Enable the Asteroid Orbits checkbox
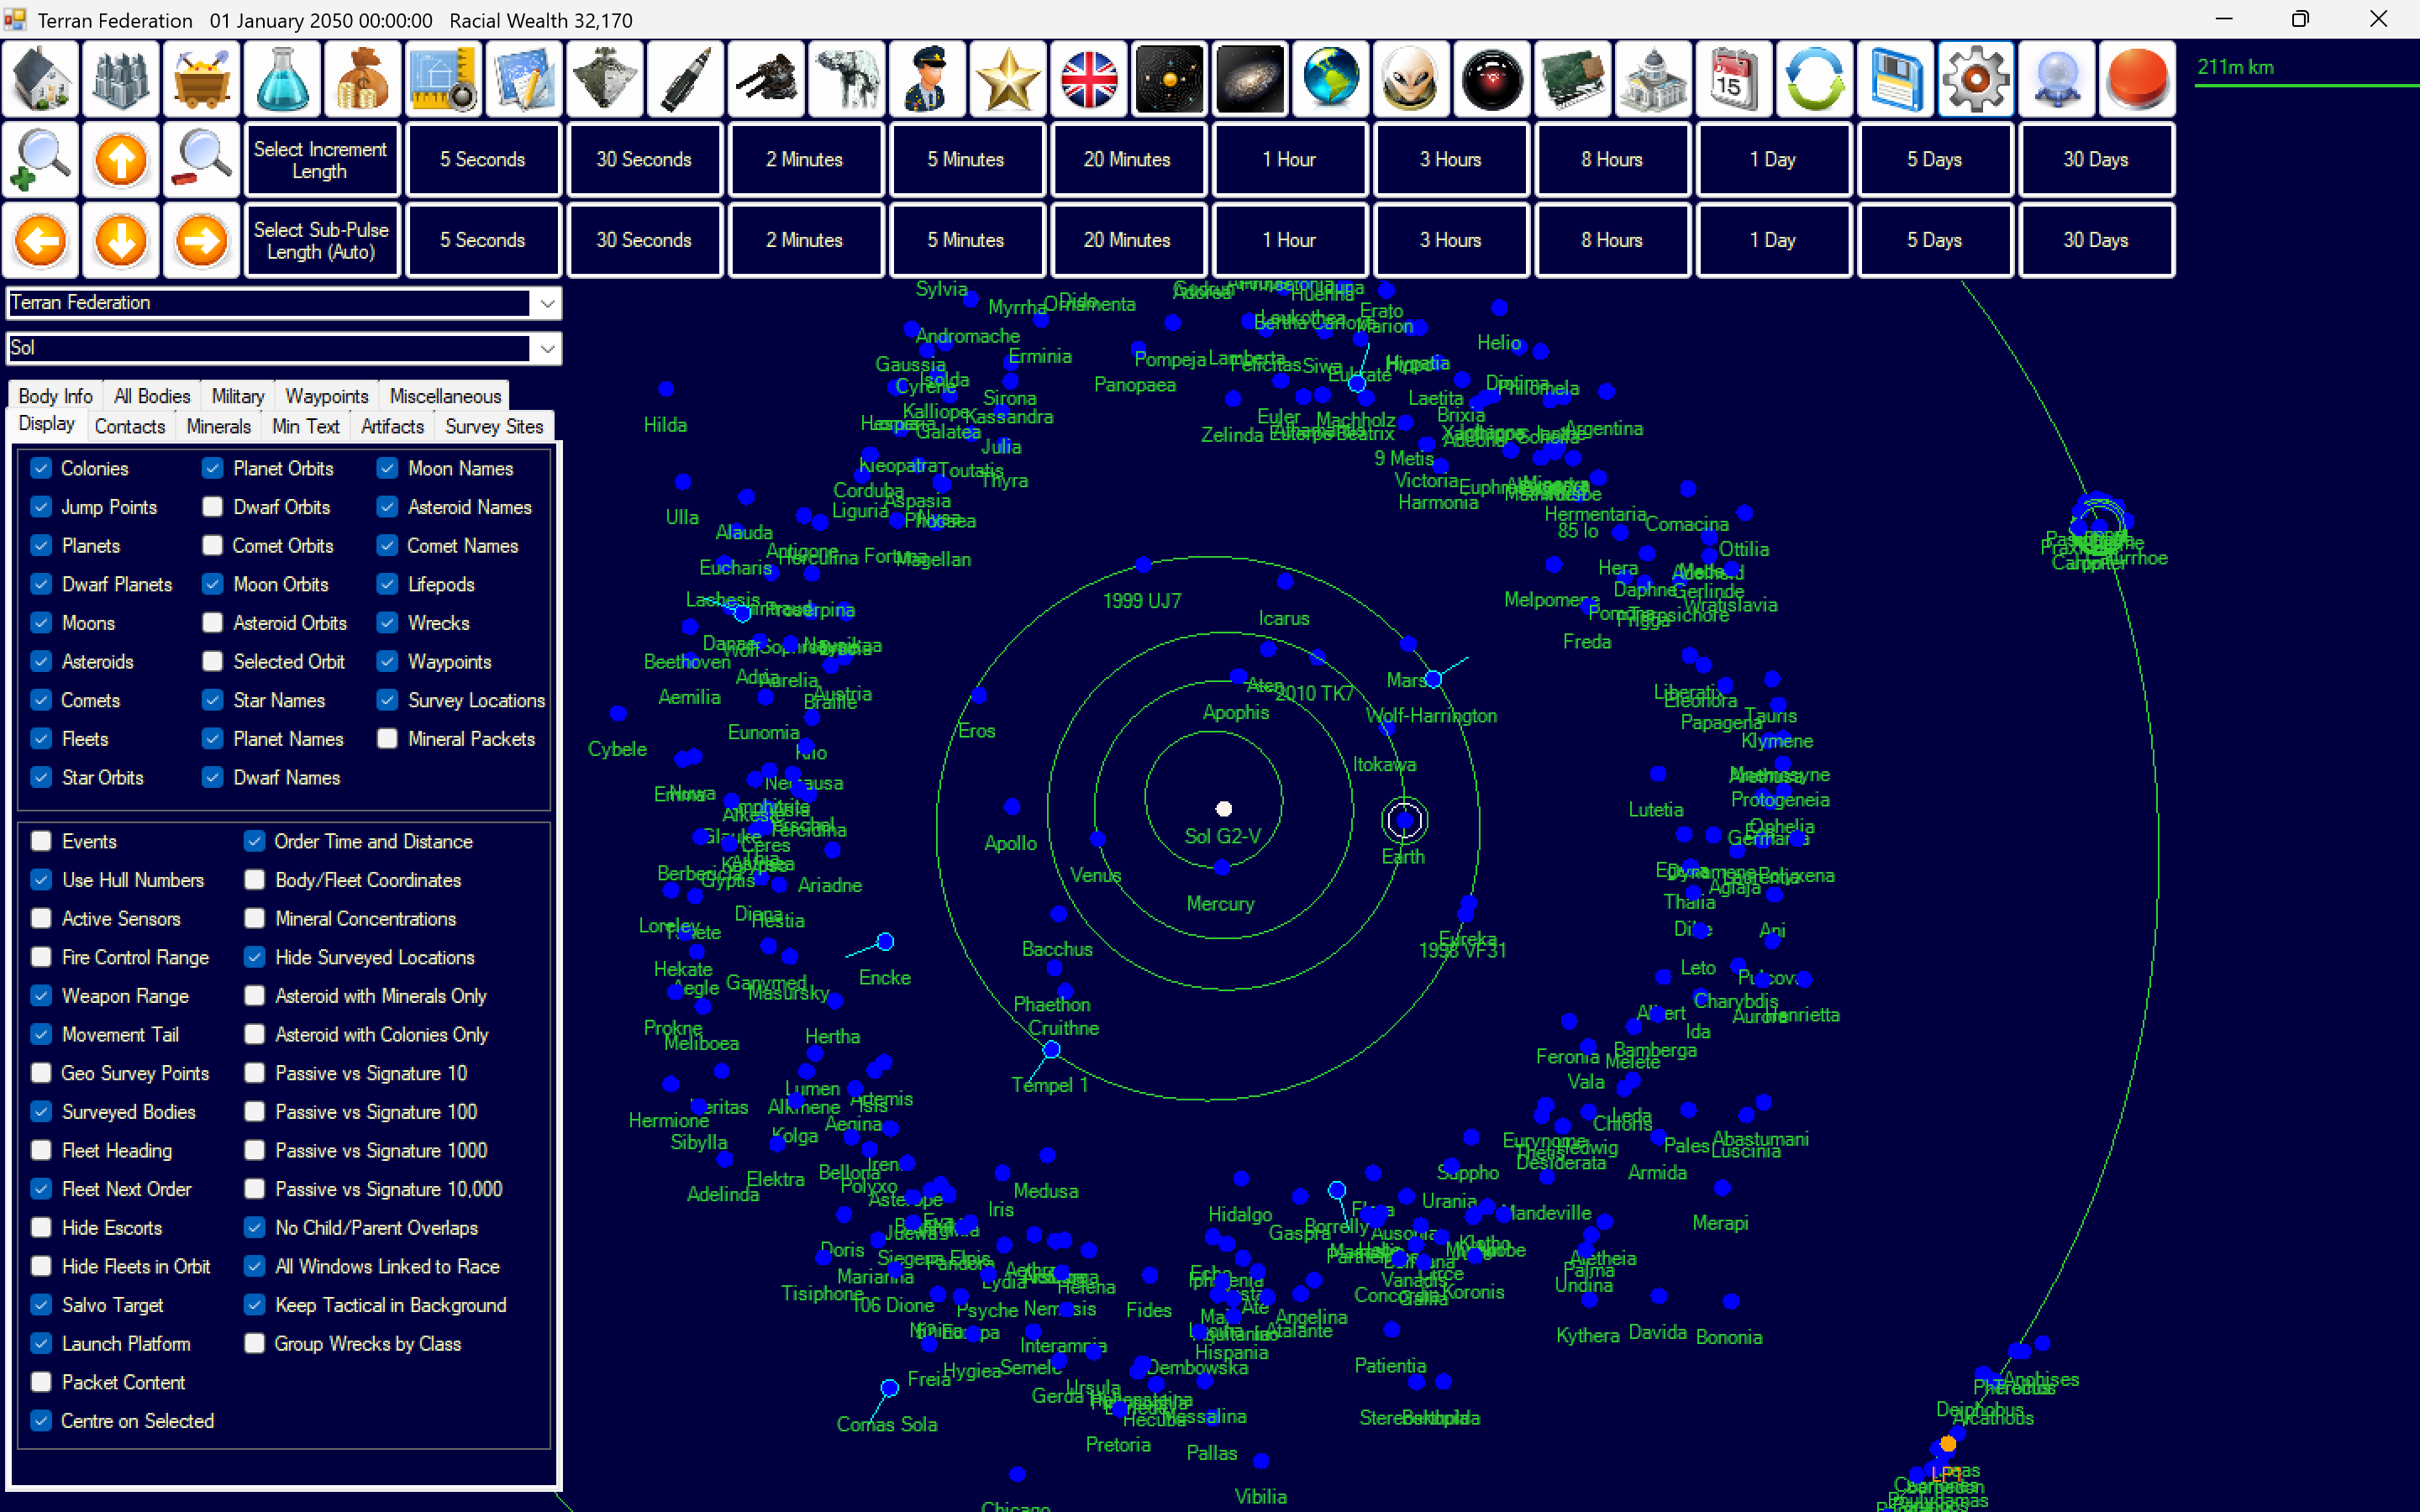 pyautogui.click(x=212, y=623)
